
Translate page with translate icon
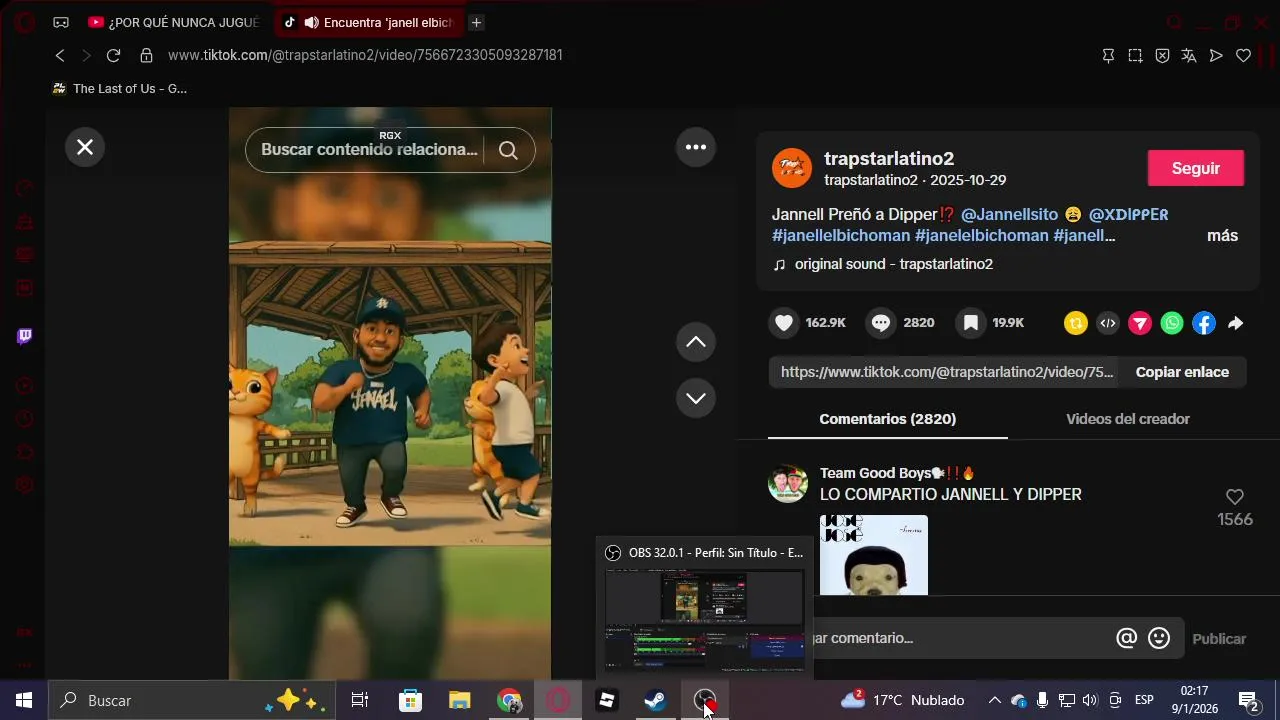pyautogui.click(x=1189, y=56)
